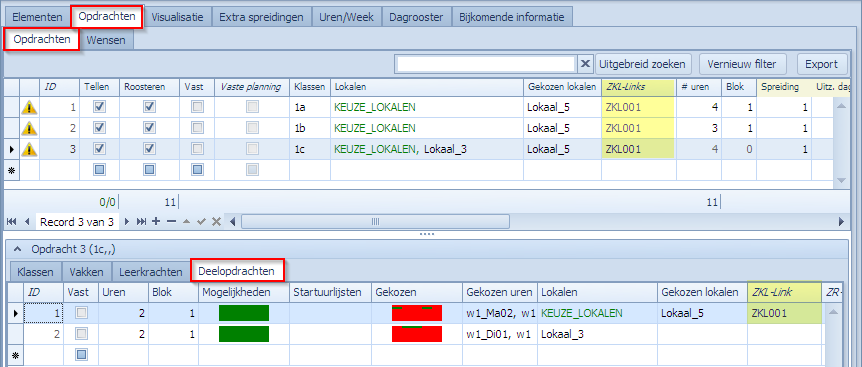Click the warning icon on row ID 2

pyautogui.click(x=29, y=129)
